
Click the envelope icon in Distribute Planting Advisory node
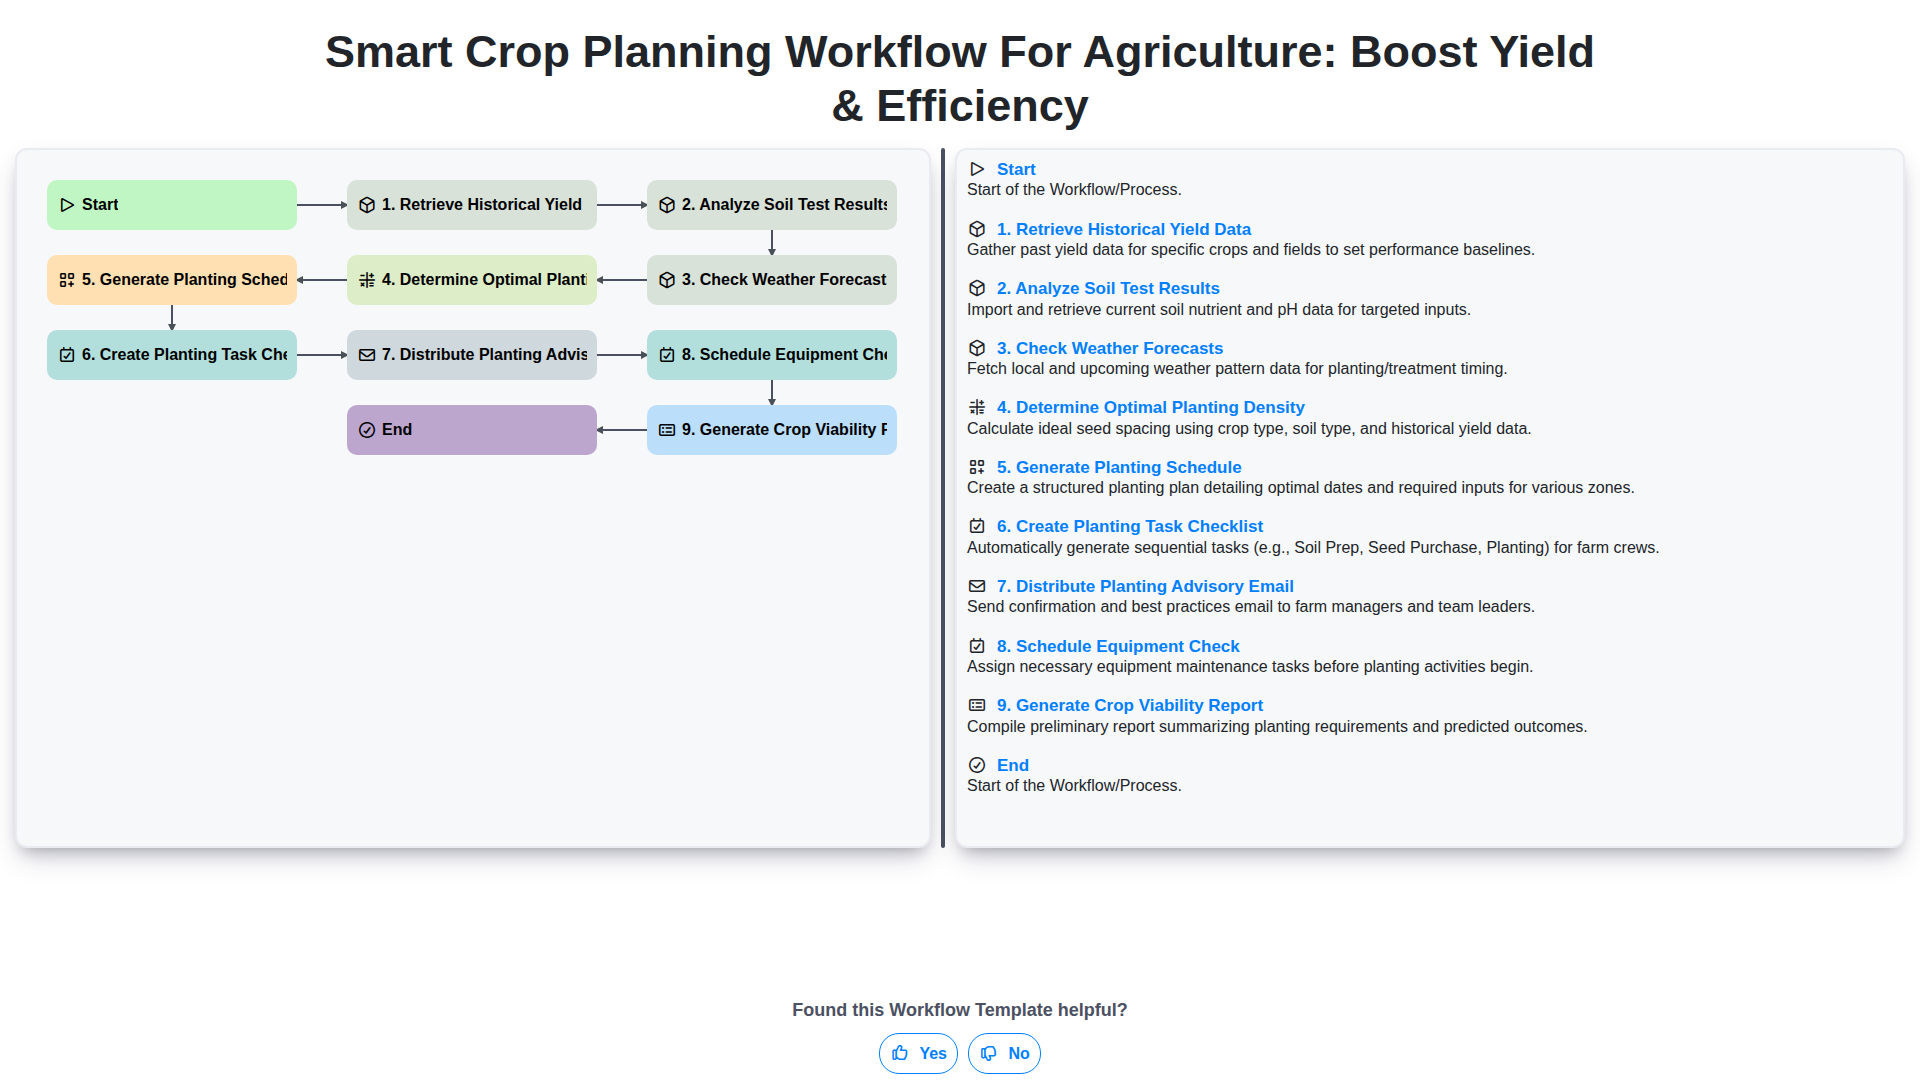click(x=367, y=355)
